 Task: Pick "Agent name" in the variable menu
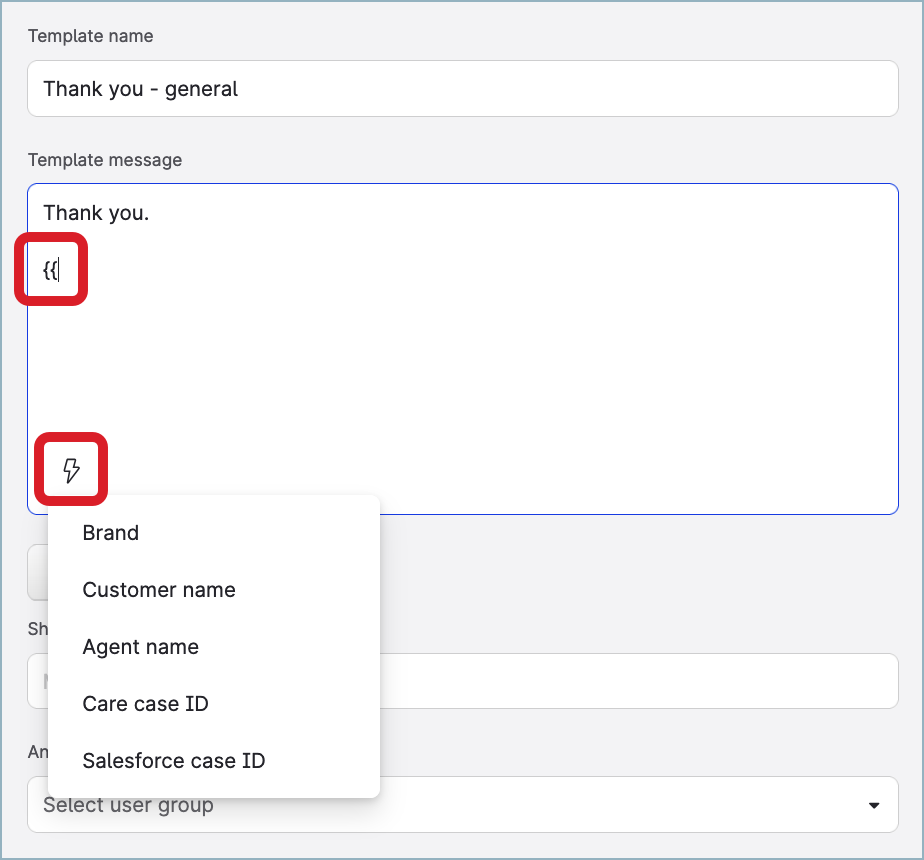141,647
